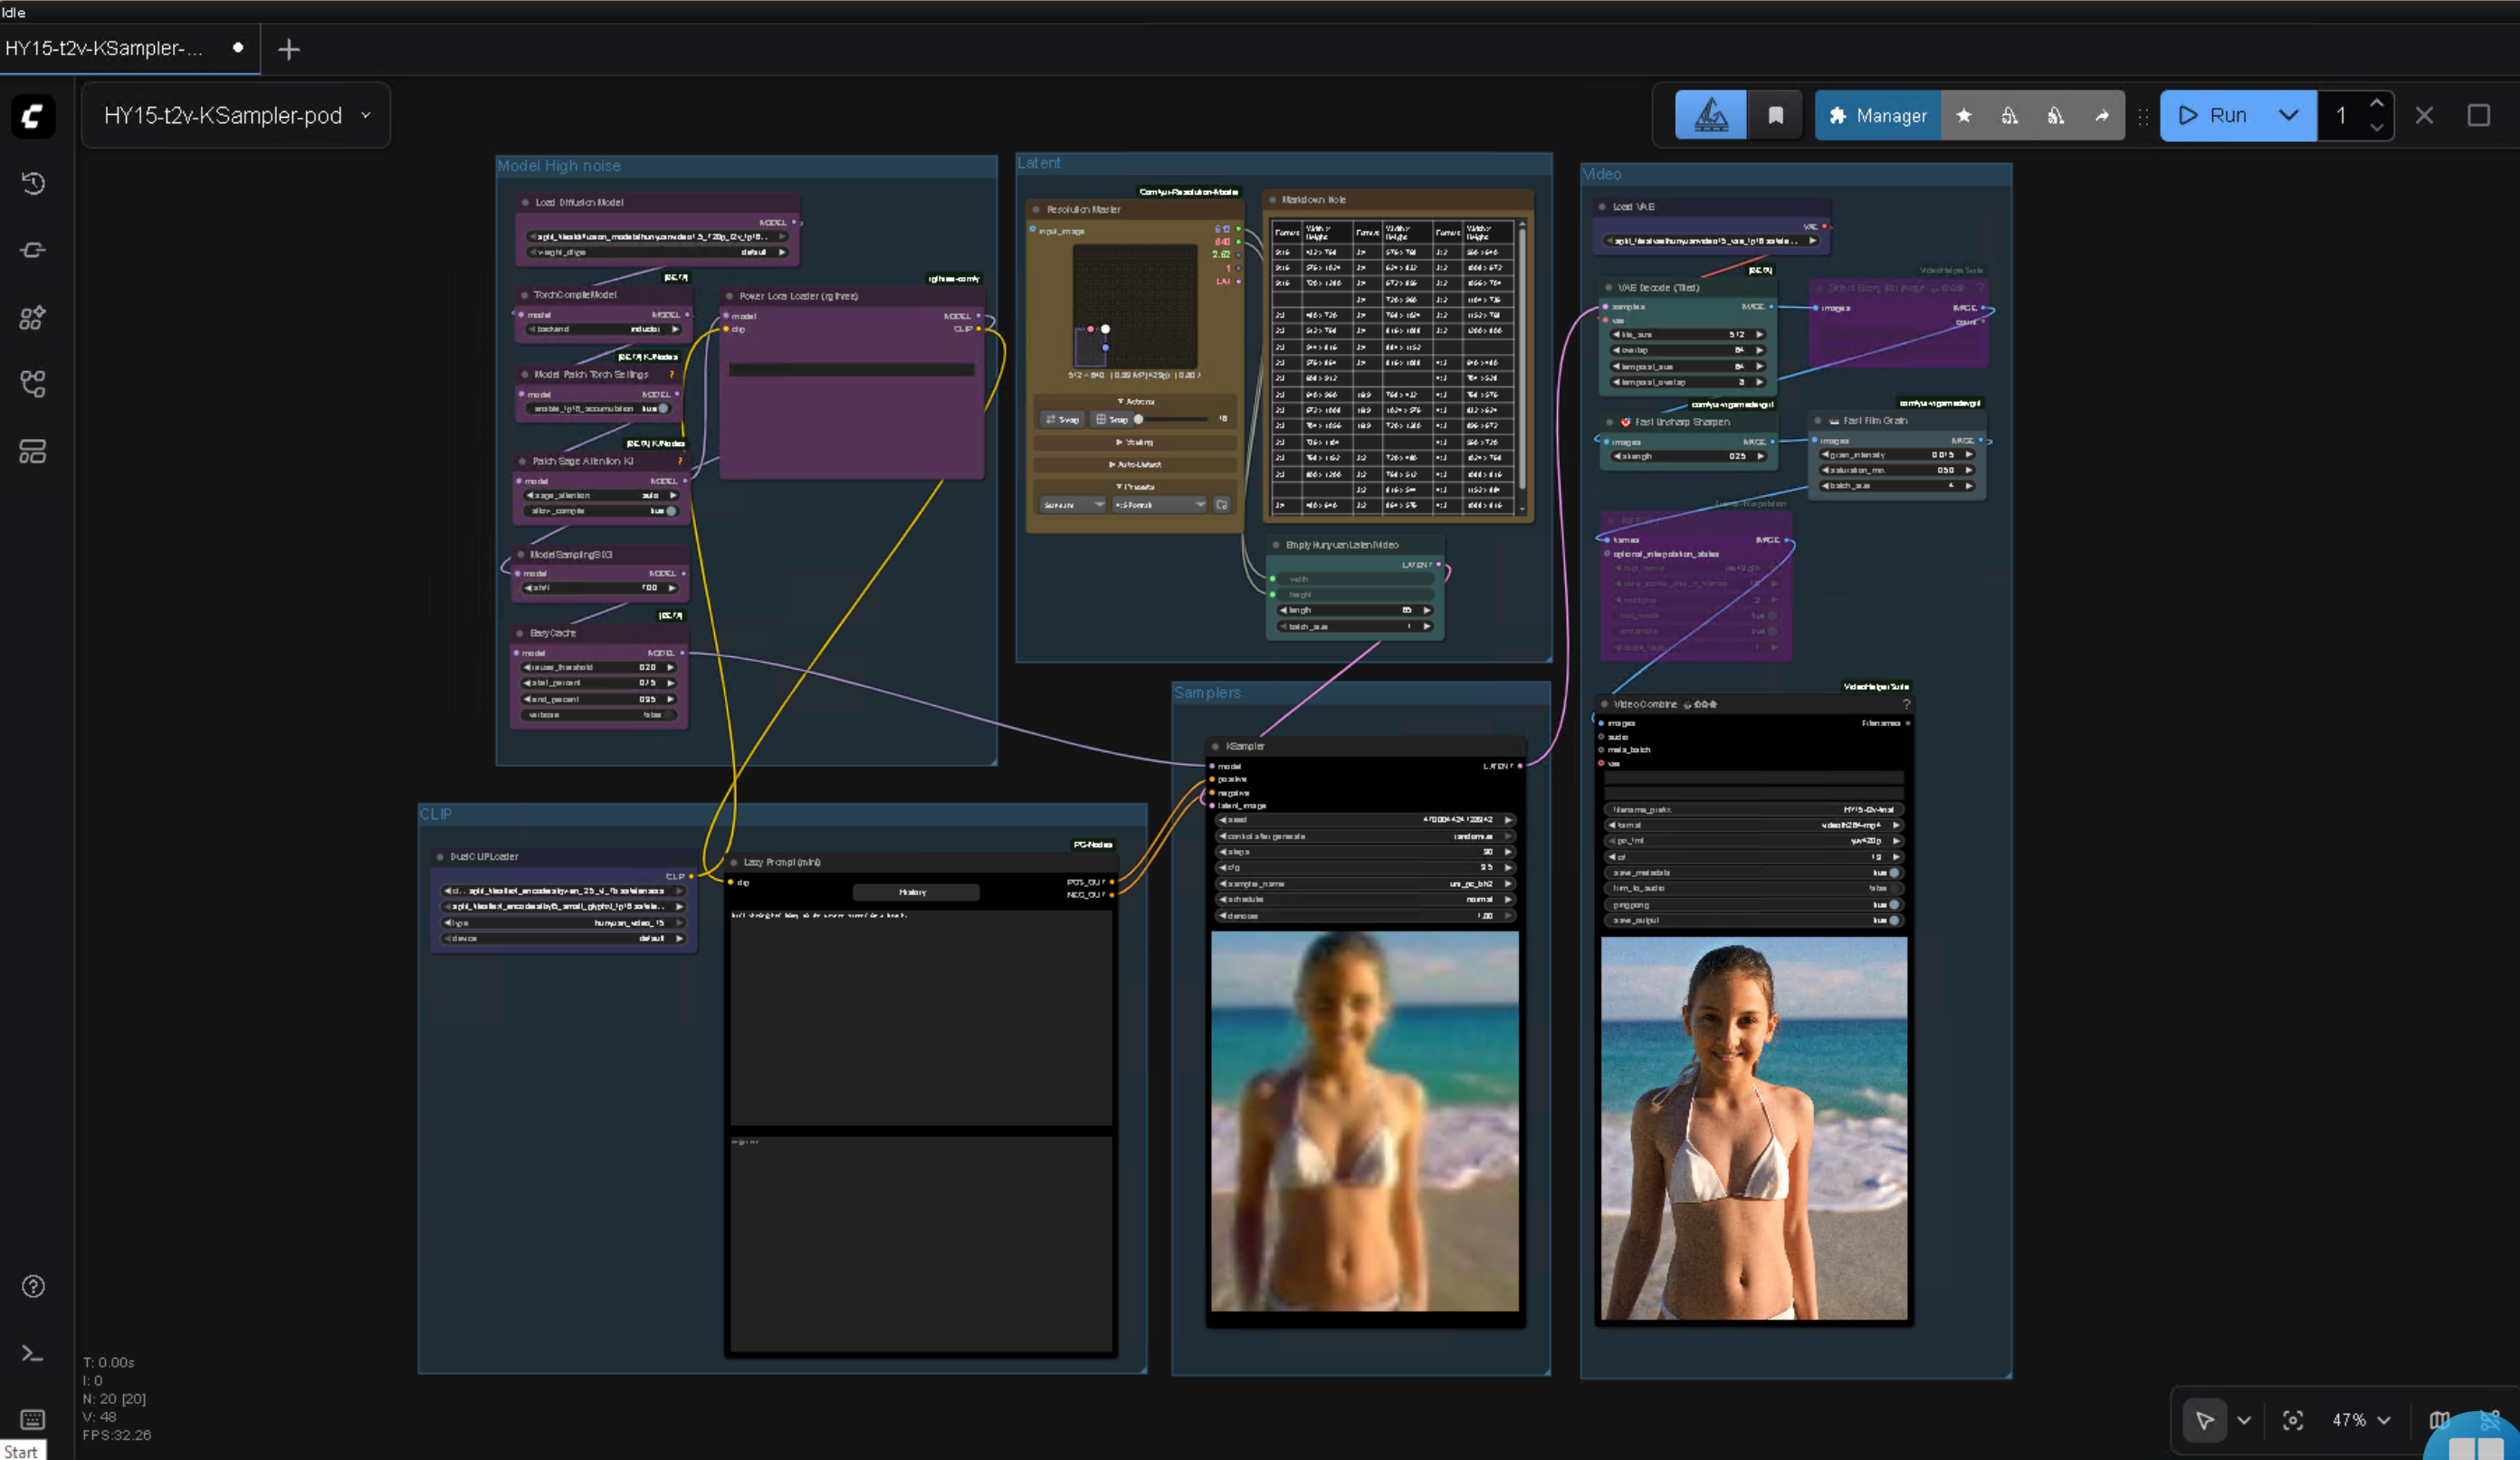Select the HY15-t2v-KSampler workflow tab
This screenshot has width=2520, height=1460.
(105, 48)
